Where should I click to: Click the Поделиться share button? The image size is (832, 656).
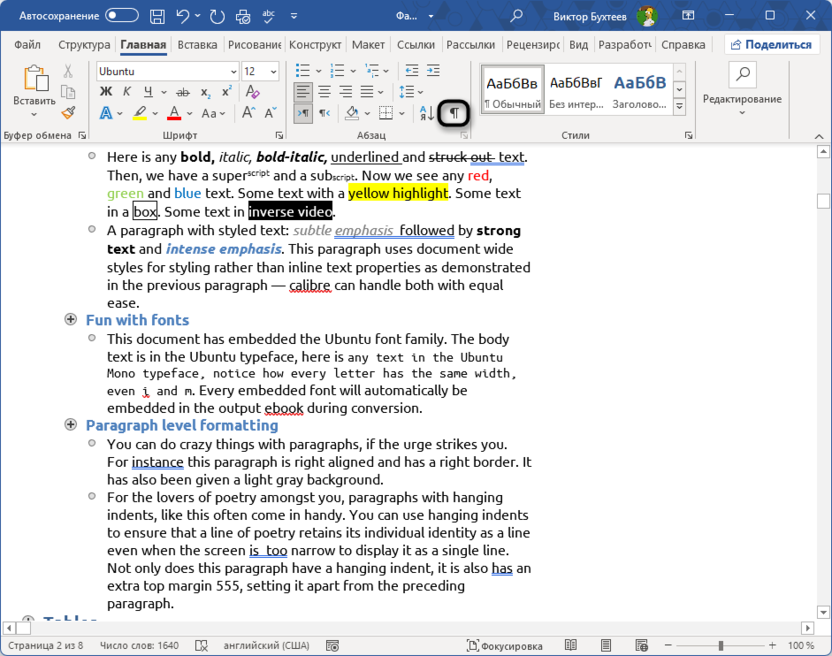click(770, 45)
